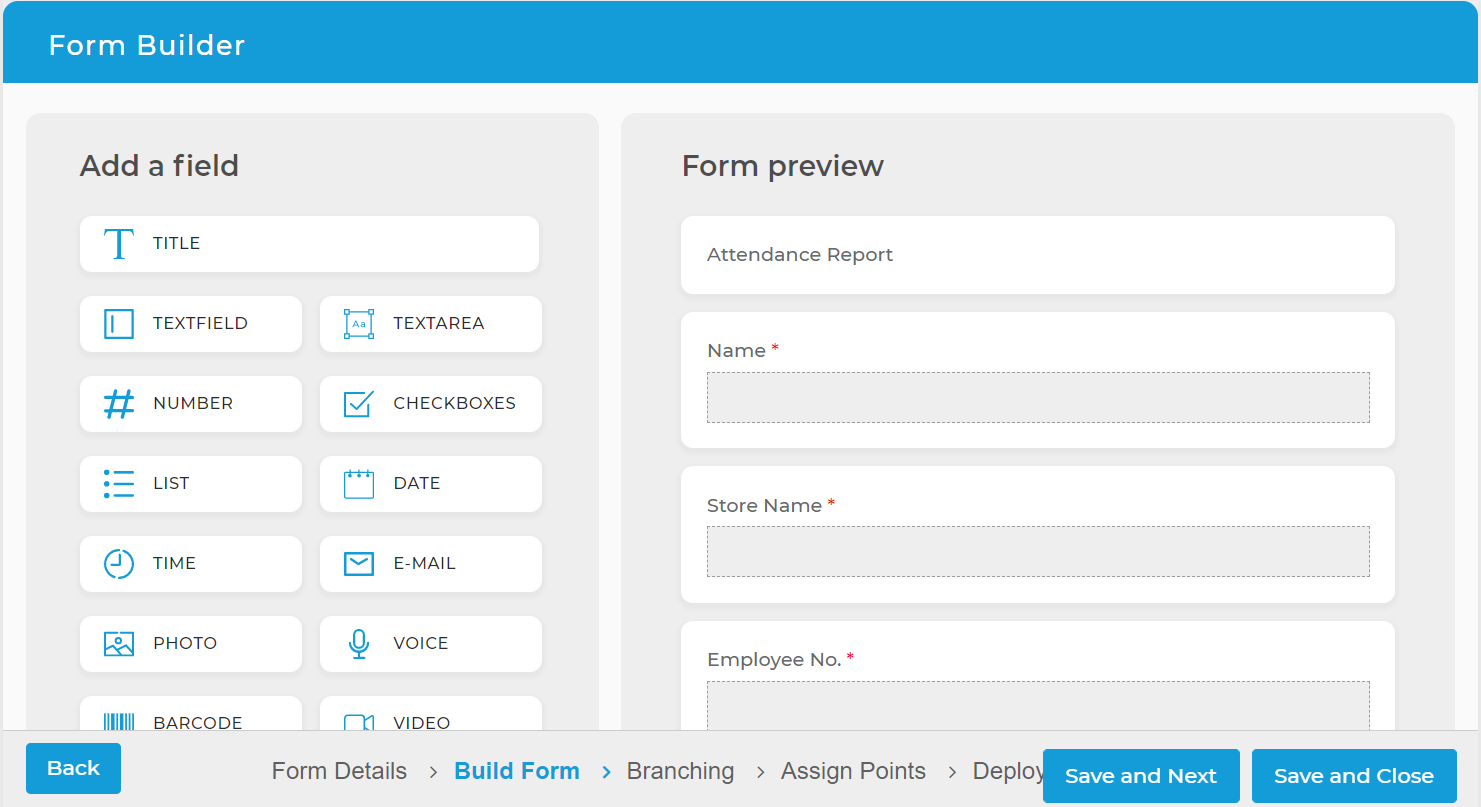Go back using the Back button
The image size is (1481, 807).
(73, 768)
